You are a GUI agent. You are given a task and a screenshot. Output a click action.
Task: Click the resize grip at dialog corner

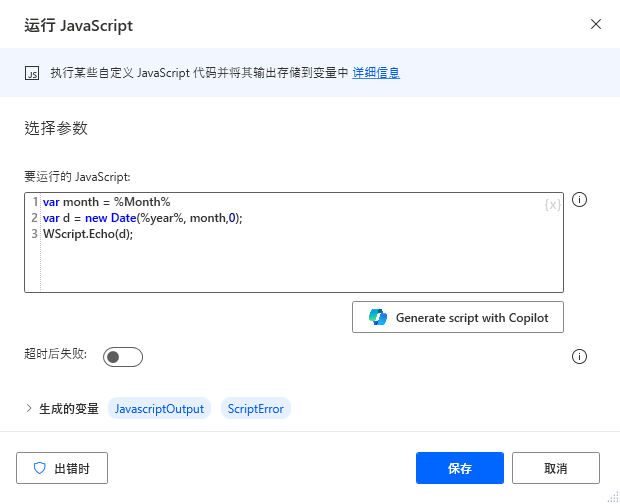click(x=613, y=496)
